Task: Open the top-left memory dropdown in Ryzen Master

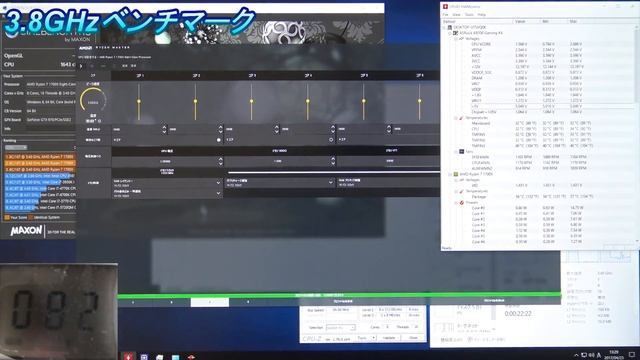Action: pyautogui.click(x=167, y=182)
